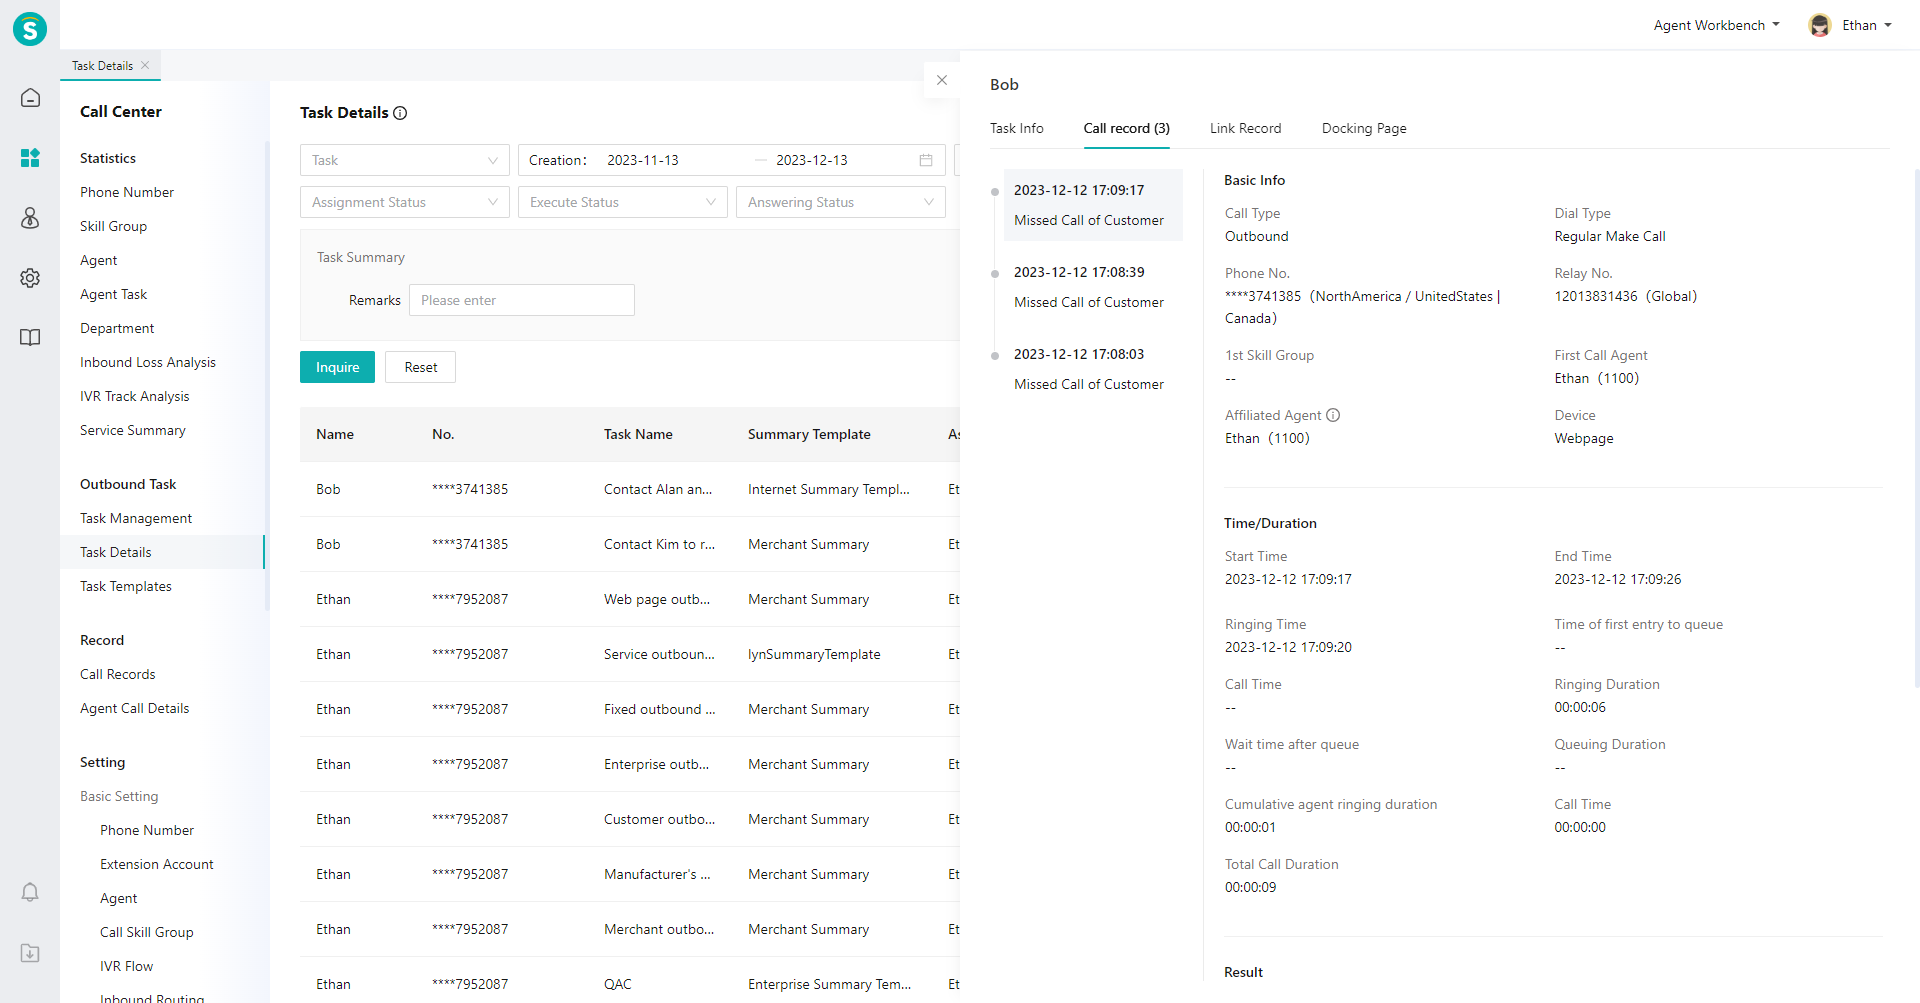The height and width of the screenshot is (1003, 1920).
Task: Expand Basic Setting section
Action: (x=119, y=796)
